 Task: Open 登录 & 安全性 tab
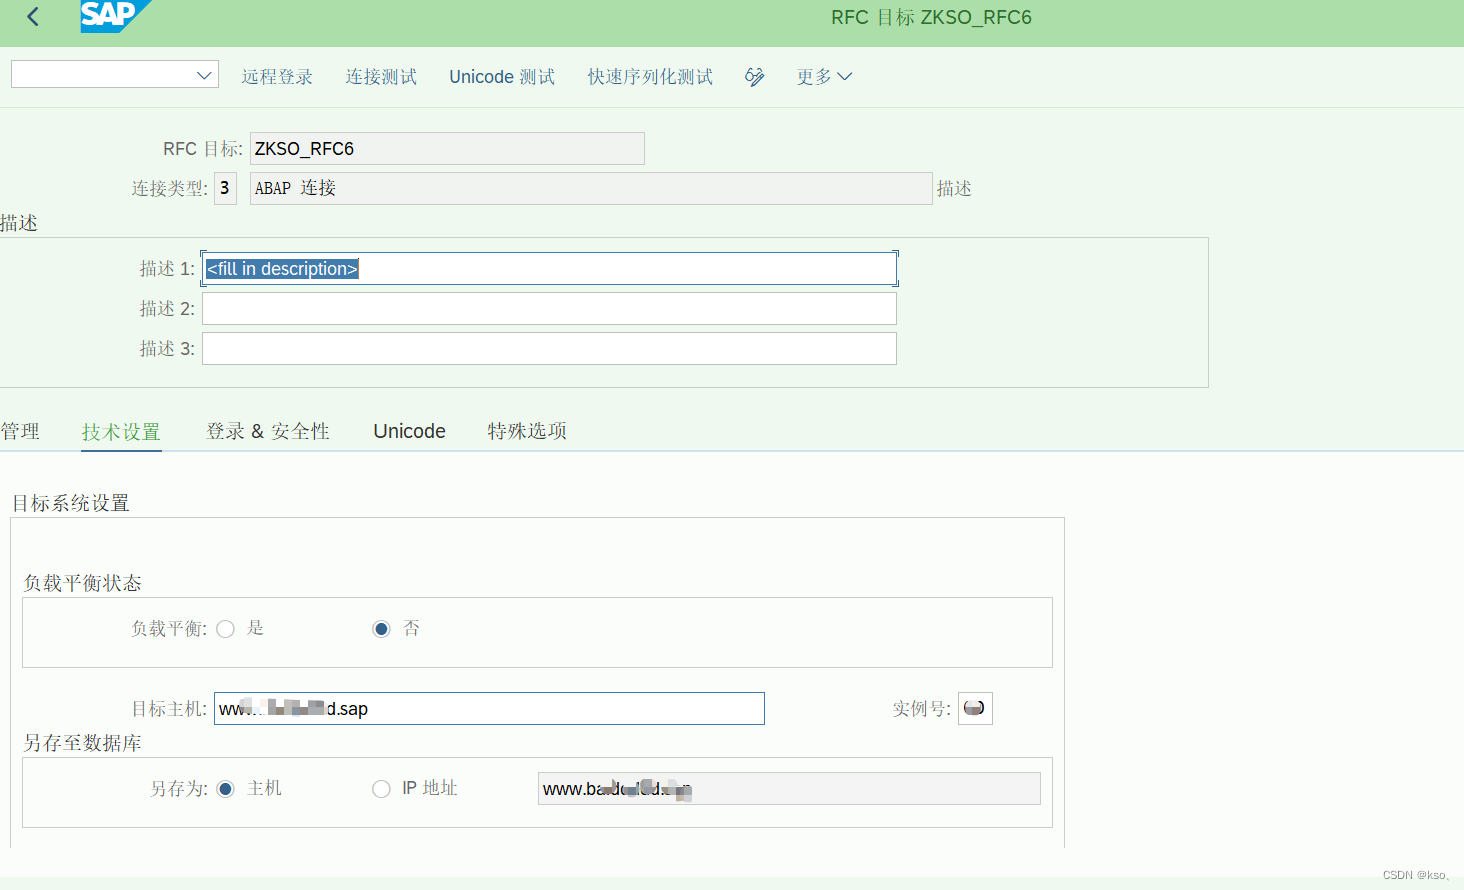(x=268, y=431)
